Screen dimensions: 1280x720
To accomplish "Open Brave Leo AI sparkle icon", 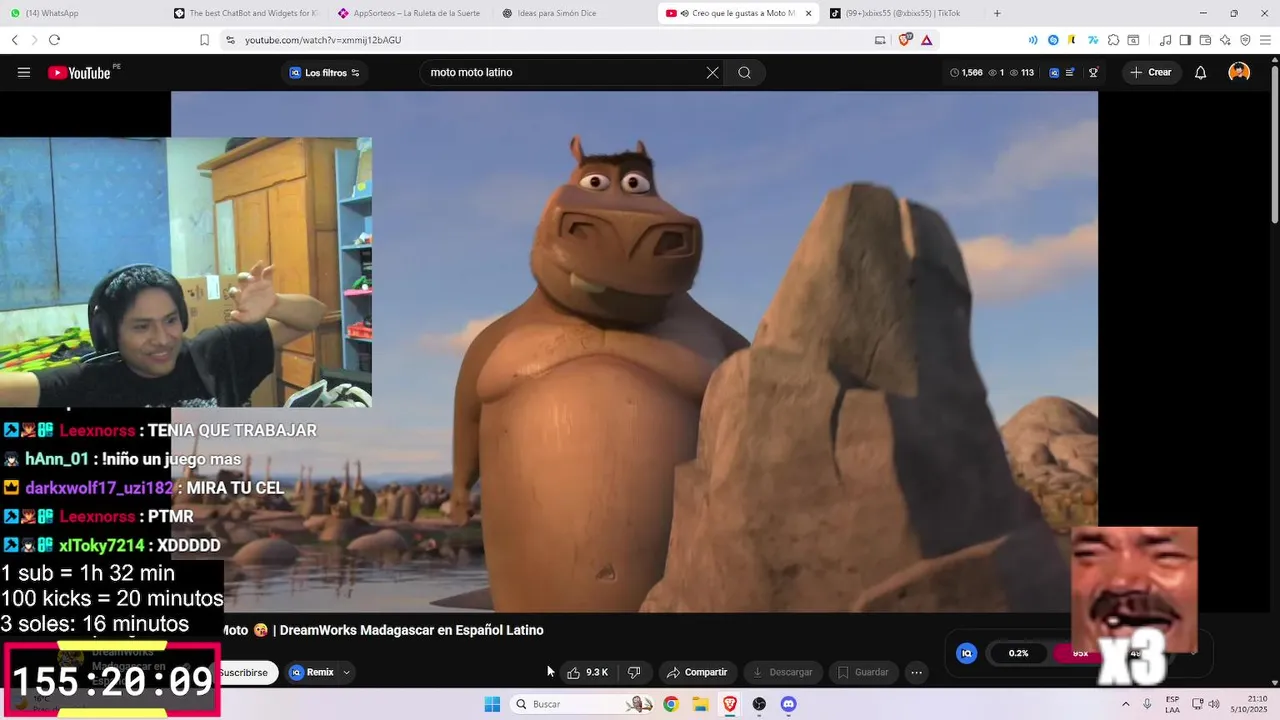I will click(x=1225, y=40).
